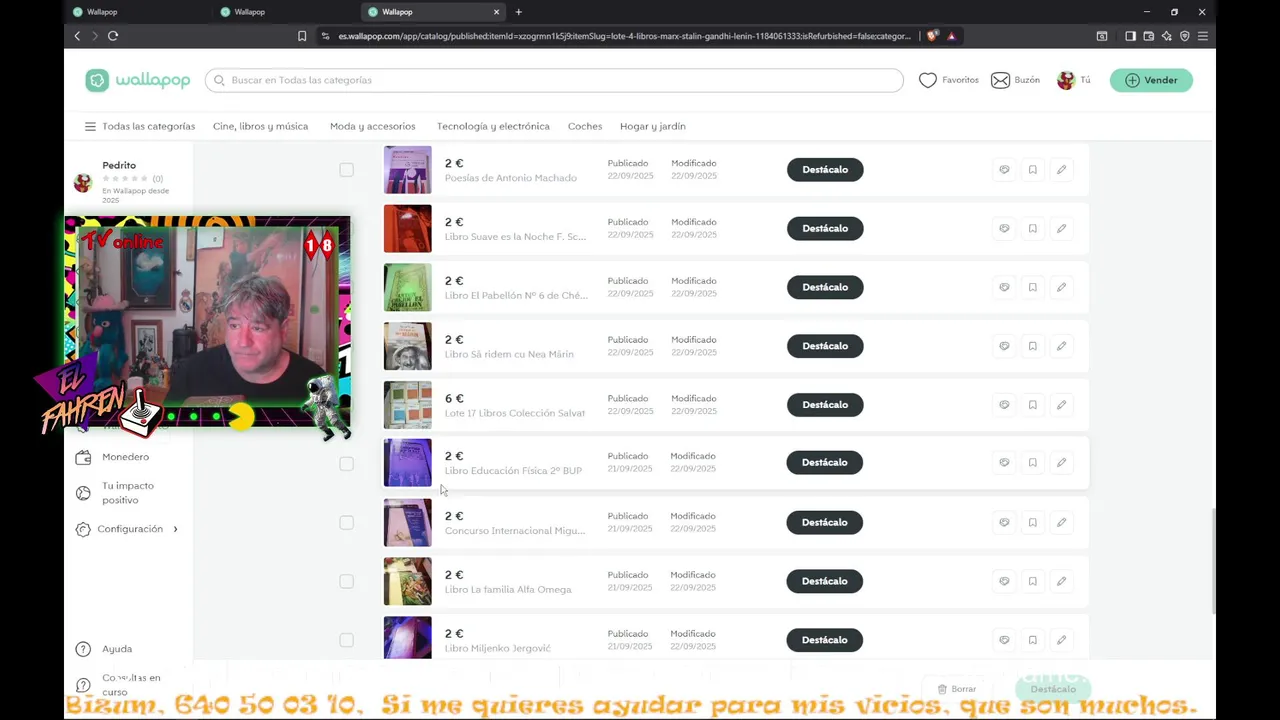Open thumbnail of Libro La familia Alfa Omega
The width and height of the screenshot is (1280, 720).
408,581
